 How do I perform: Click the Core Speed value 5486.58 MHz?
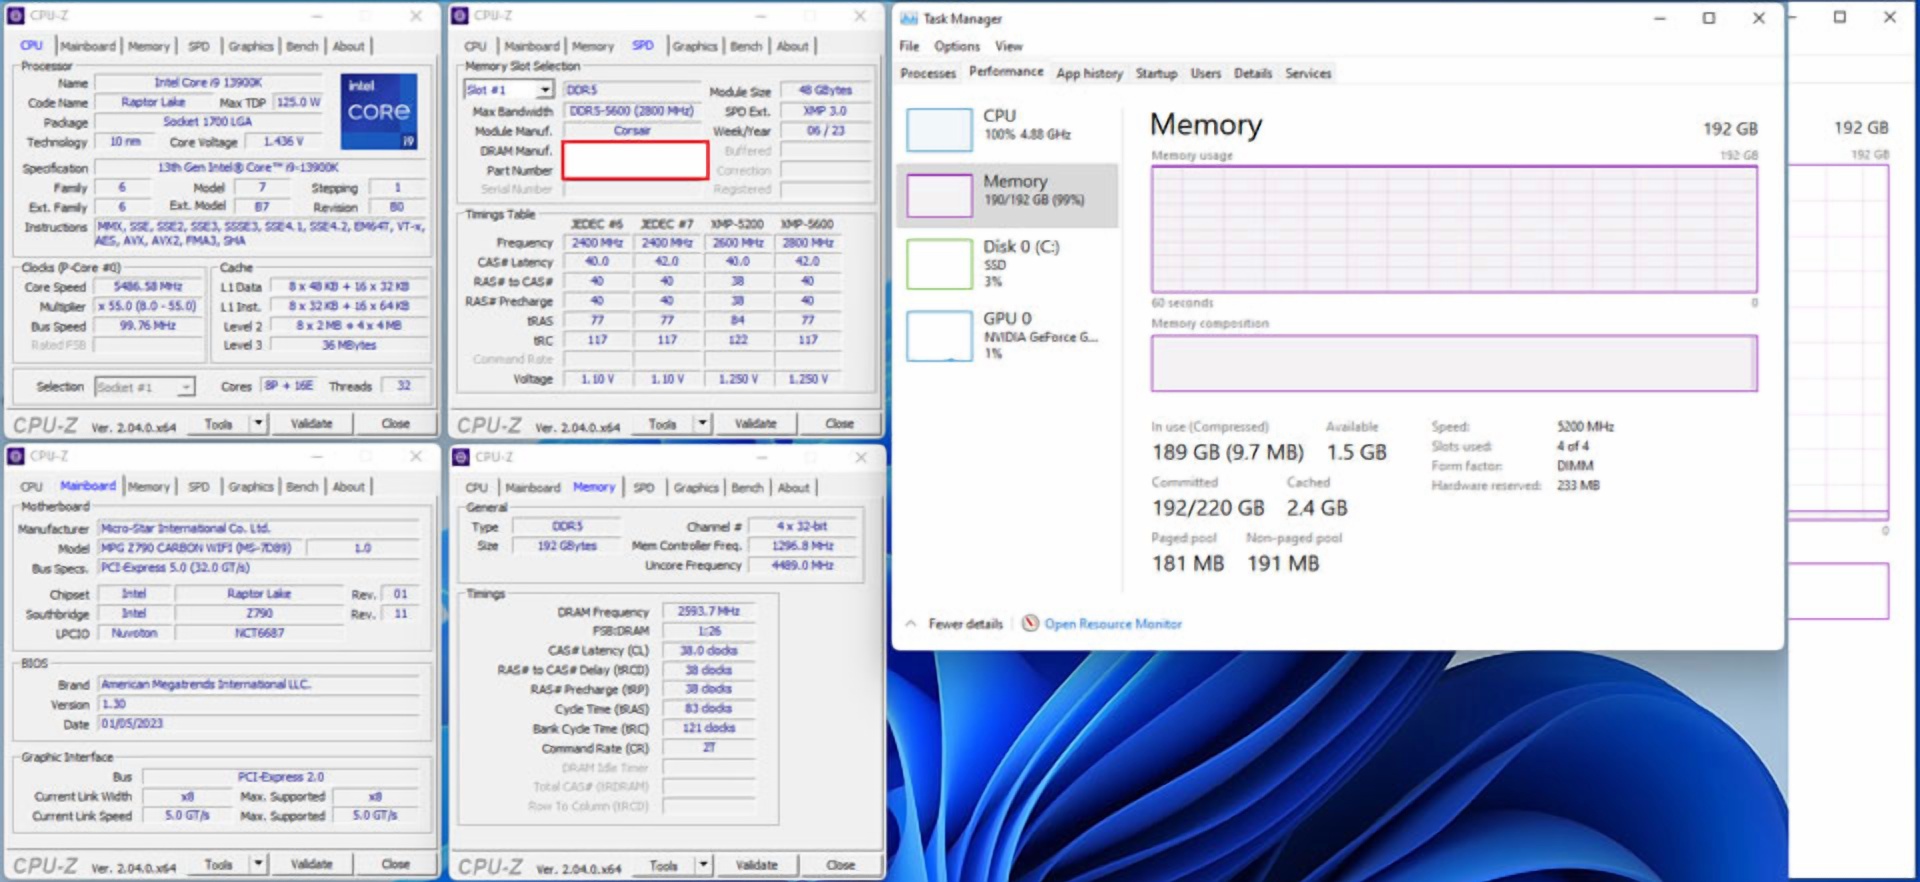(x=148, y=286)
